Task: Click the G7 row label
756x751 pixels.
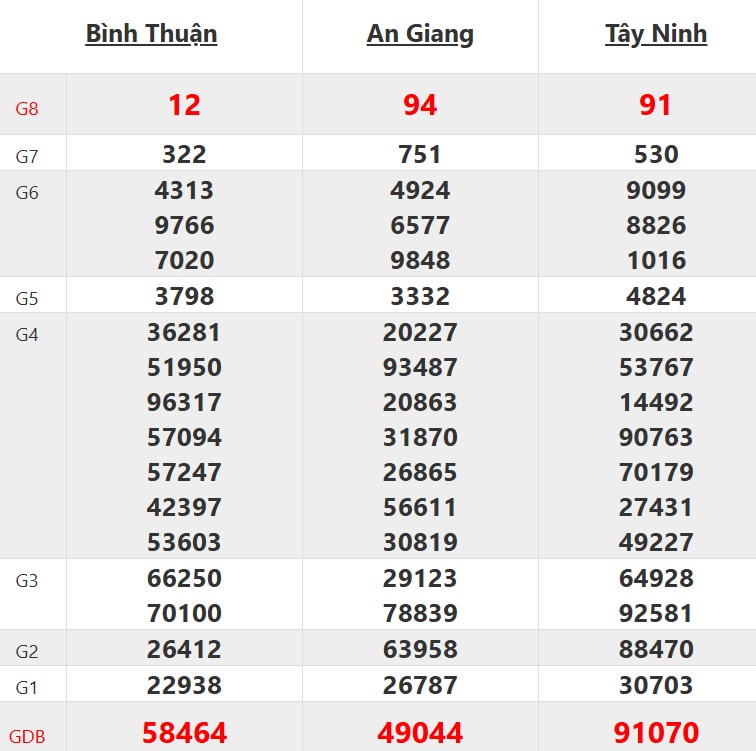Action: pyautogui.click(x=27, y=156)
